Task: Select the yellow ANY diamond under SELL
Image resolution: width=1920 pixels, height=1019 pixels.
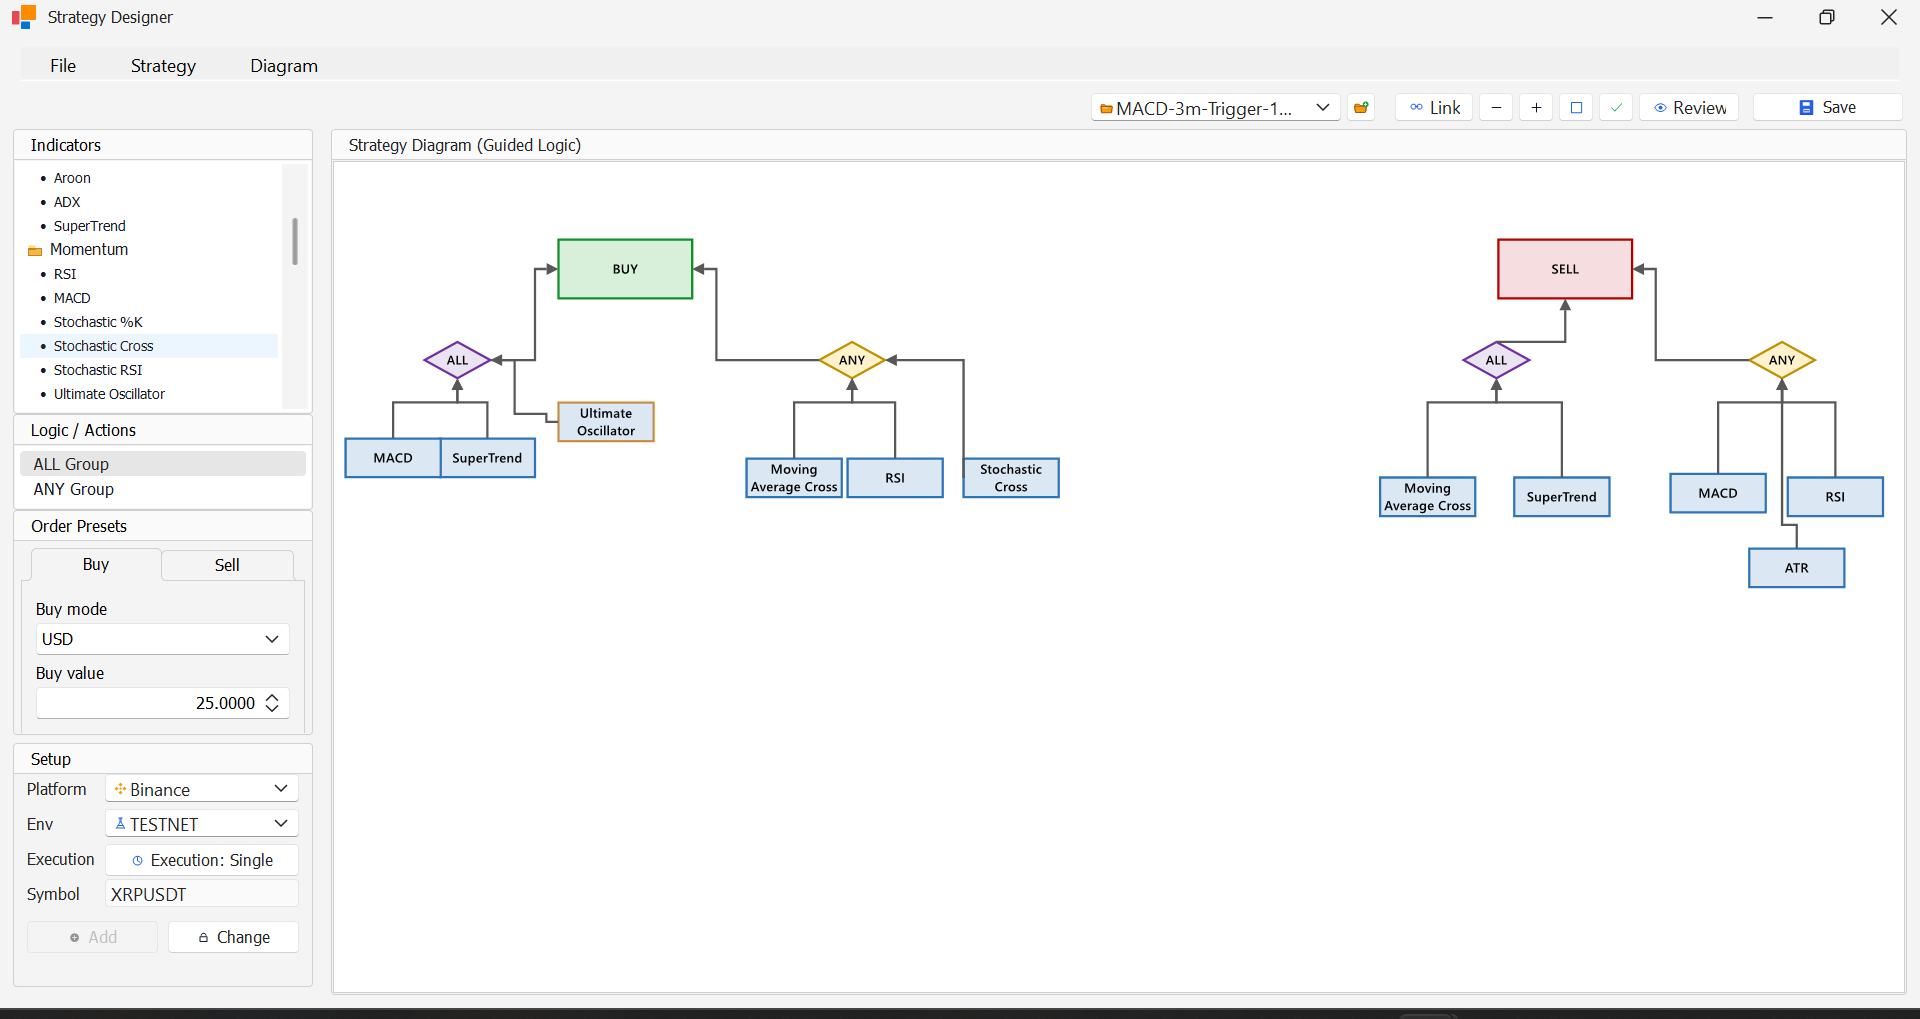Action: [1782, 360]
